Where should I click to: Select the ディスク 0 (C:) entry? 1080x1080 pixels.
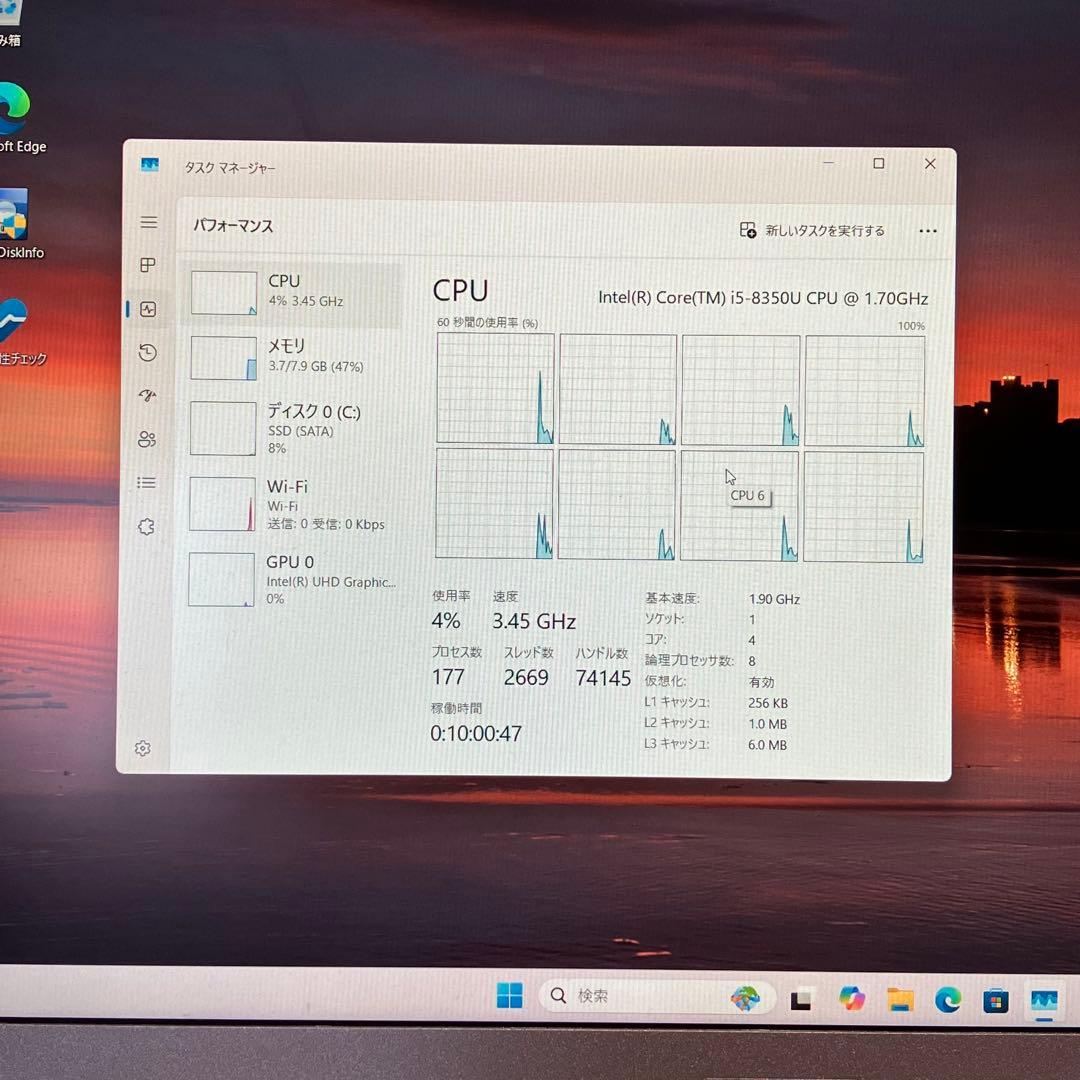(x=292, y=429)
